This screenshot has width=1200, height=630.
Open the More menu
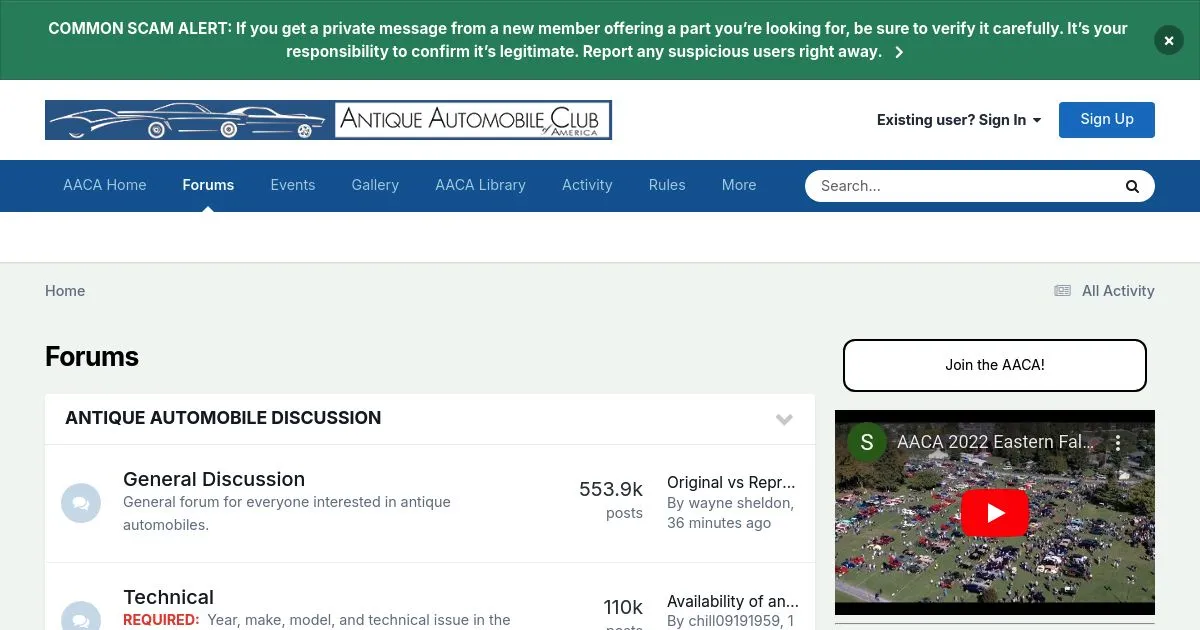[x=739, y=185]
